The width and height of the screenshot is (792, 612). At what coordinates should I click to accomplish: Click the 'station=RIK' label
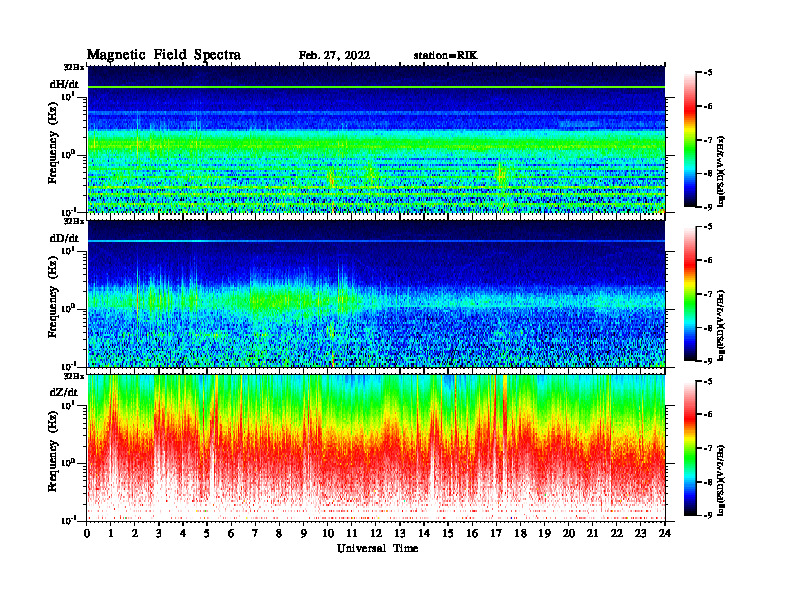[x=445, y=56]
